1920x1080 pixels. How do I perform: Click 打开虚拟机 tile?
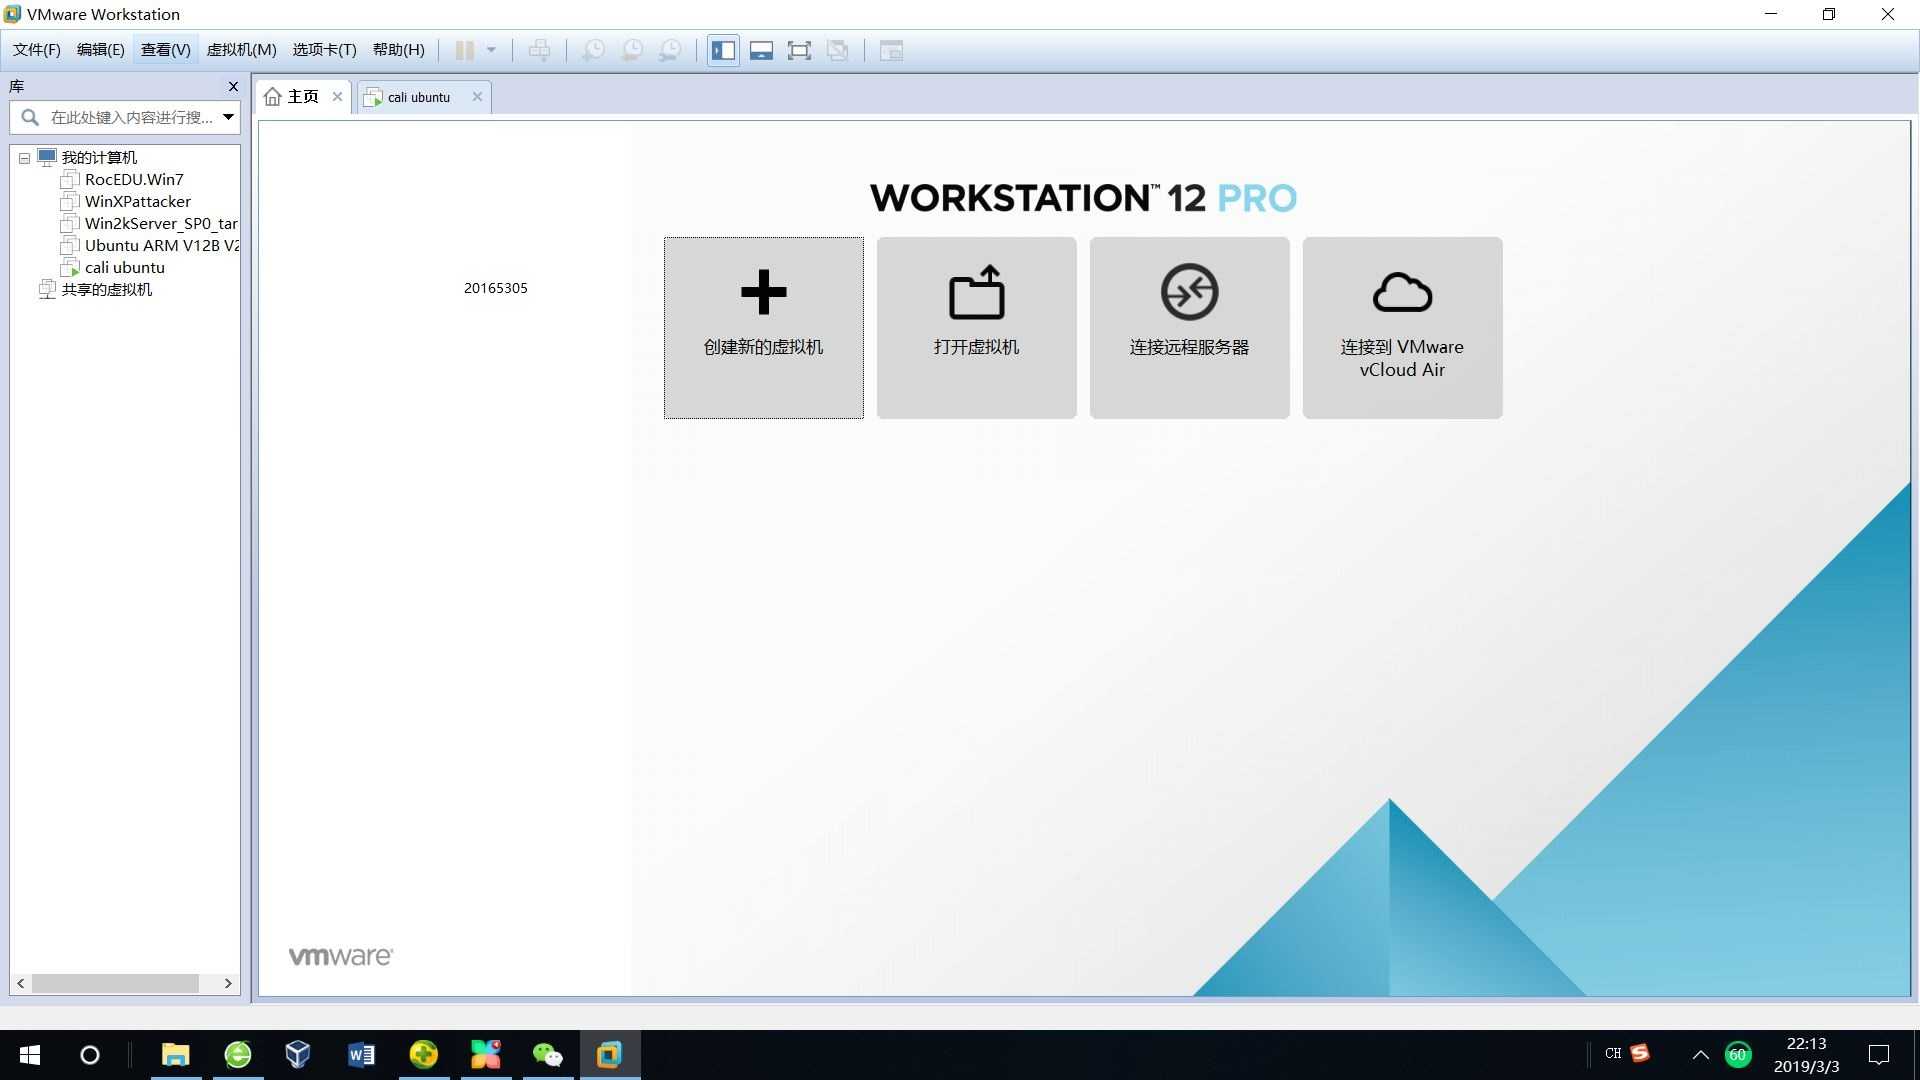point(976,328)
